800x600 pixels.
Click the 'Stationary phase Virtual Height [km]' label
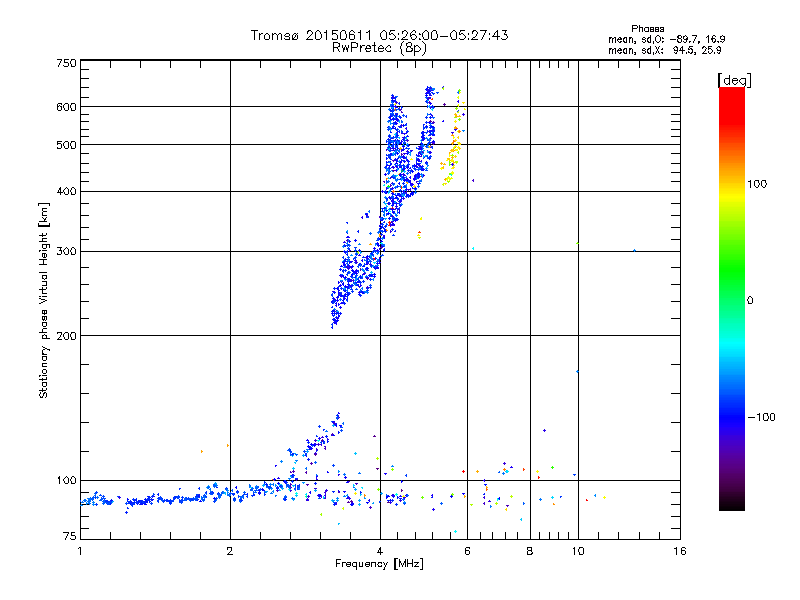44,300
